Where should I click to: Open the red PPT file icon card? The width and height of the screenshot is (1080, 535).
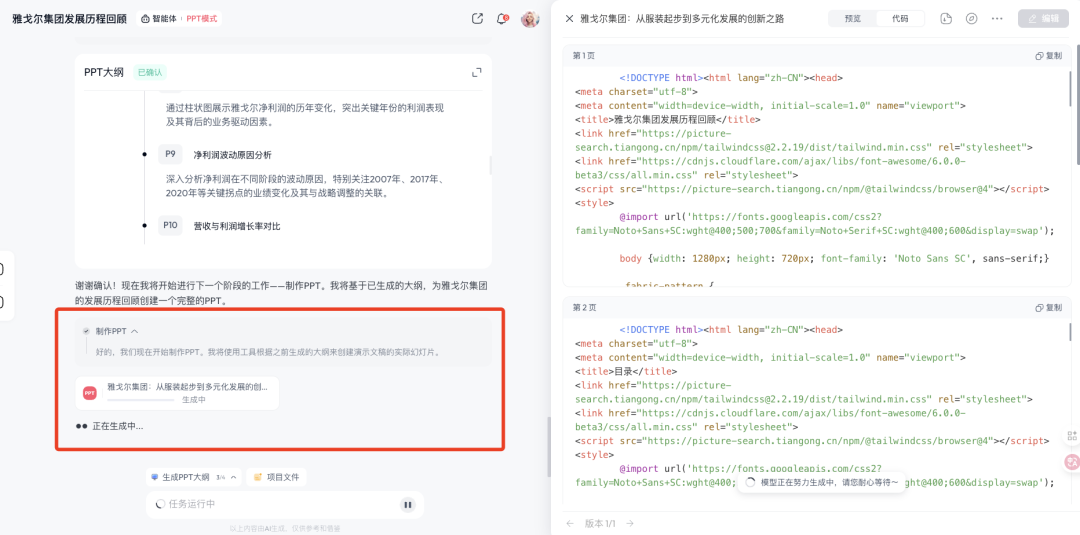[x=90, y=392]
